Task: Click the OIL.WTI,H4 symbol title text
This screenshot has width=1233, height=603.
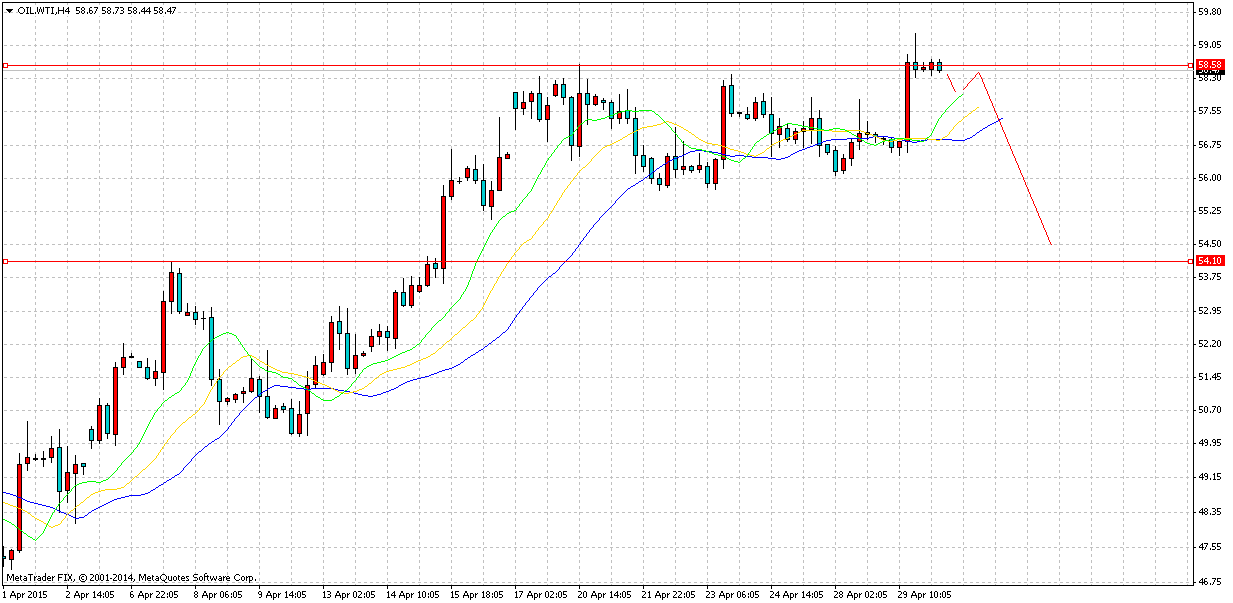Action: 44,10
